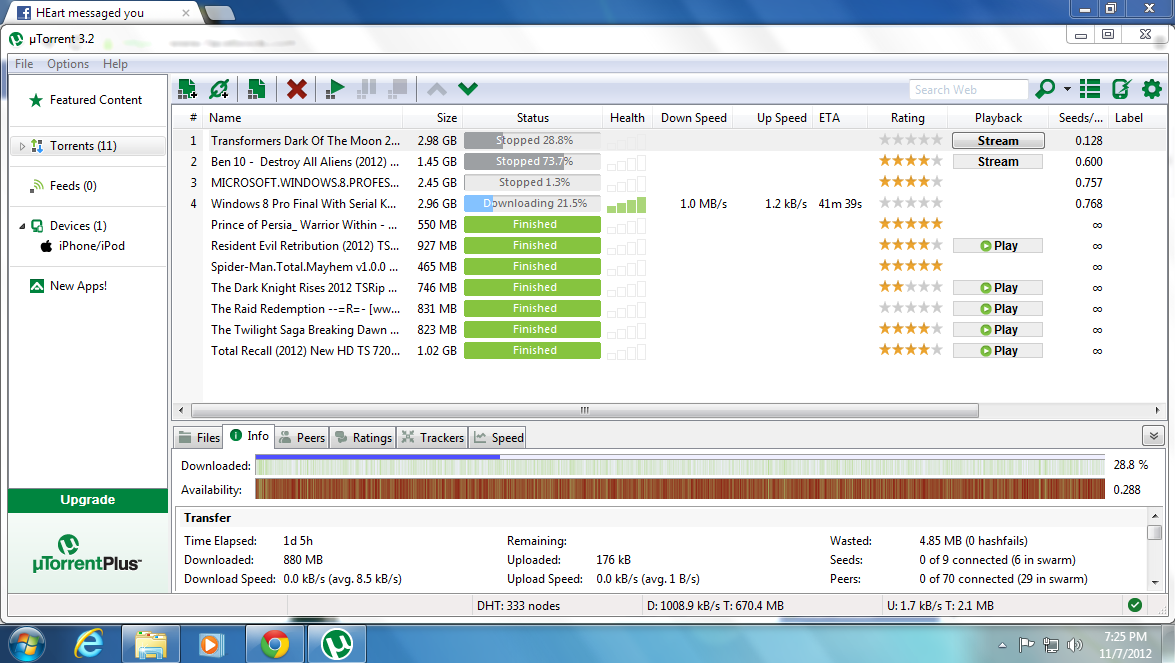Play The Twilight Saga Breaking Dawn torrent
This screenshot has width=1175, height=663.
tap(998, 330)
